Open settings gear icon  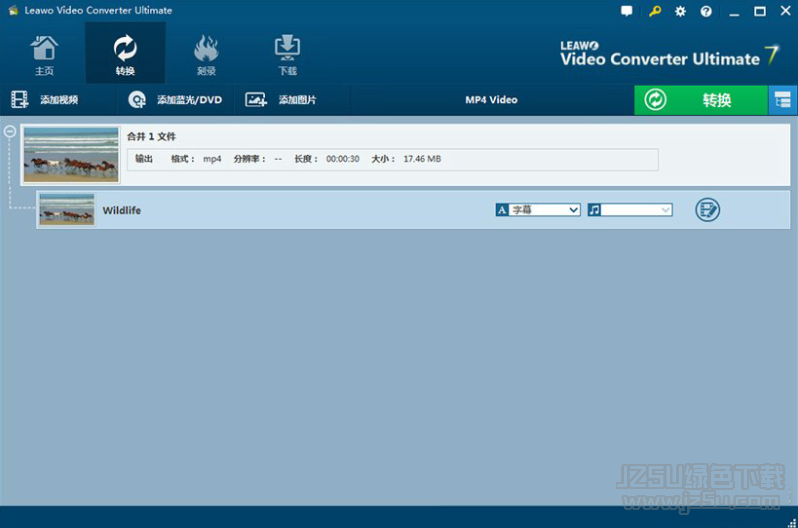(680, 11)
